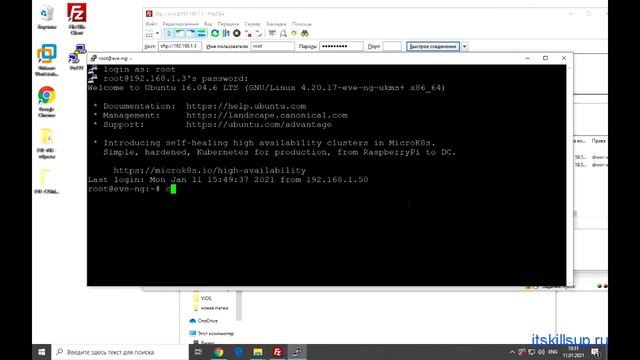
Task: Select the Google Chrome desktop shortcut
Action: coord(47,102)
